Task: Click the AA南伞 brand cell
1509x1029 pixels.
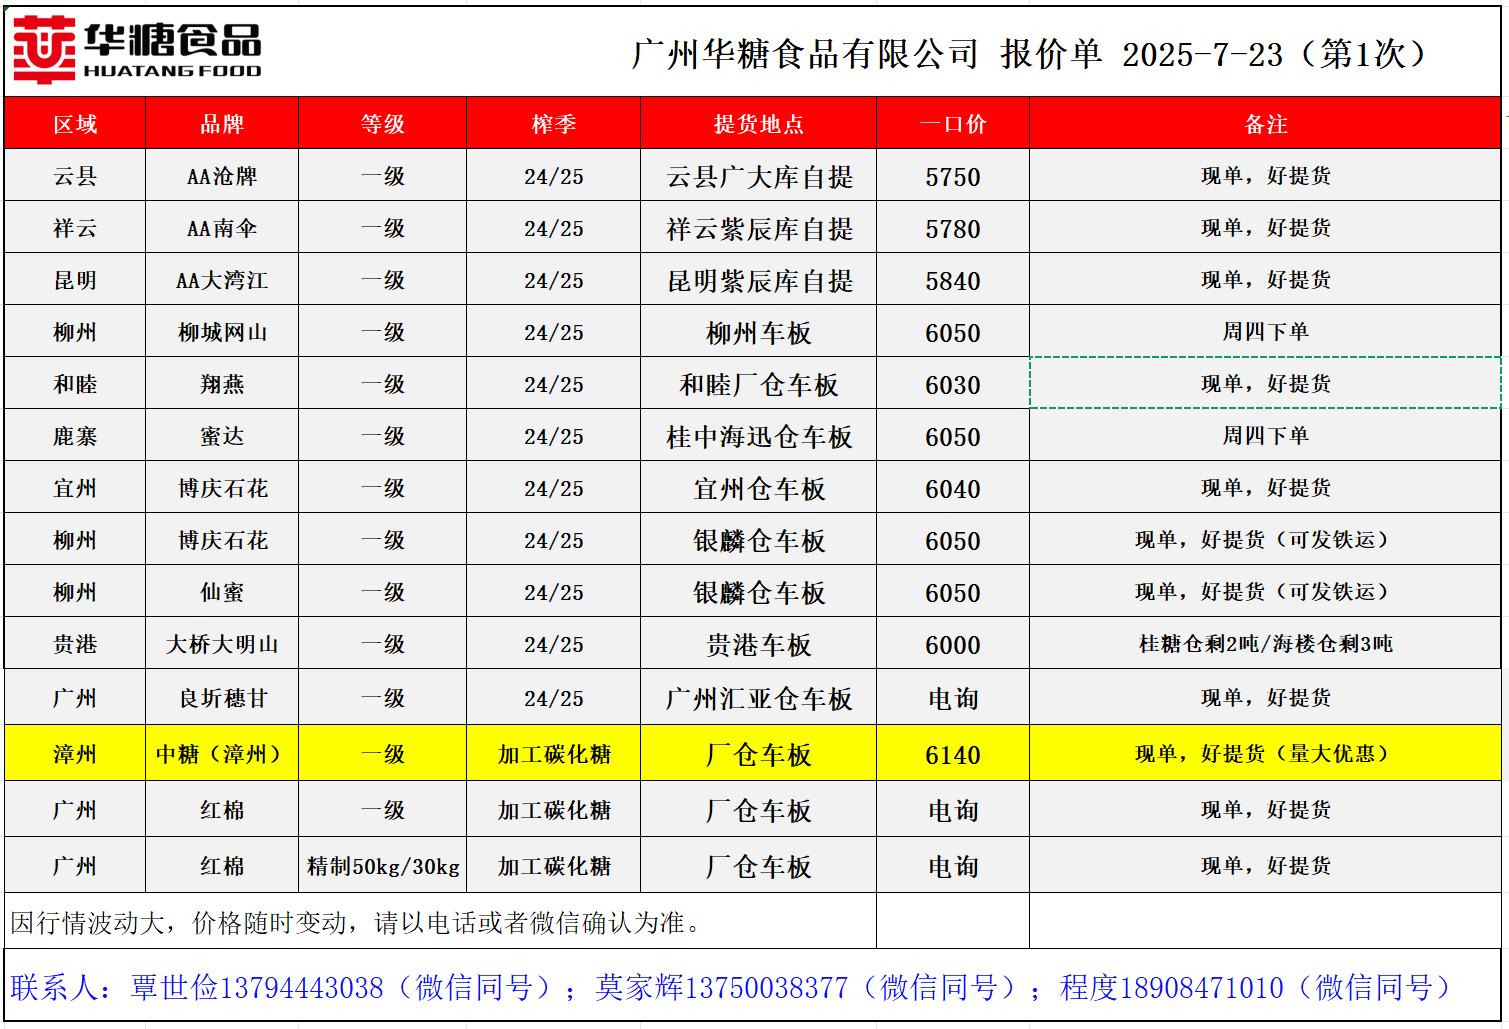Action: coord(221,229)
